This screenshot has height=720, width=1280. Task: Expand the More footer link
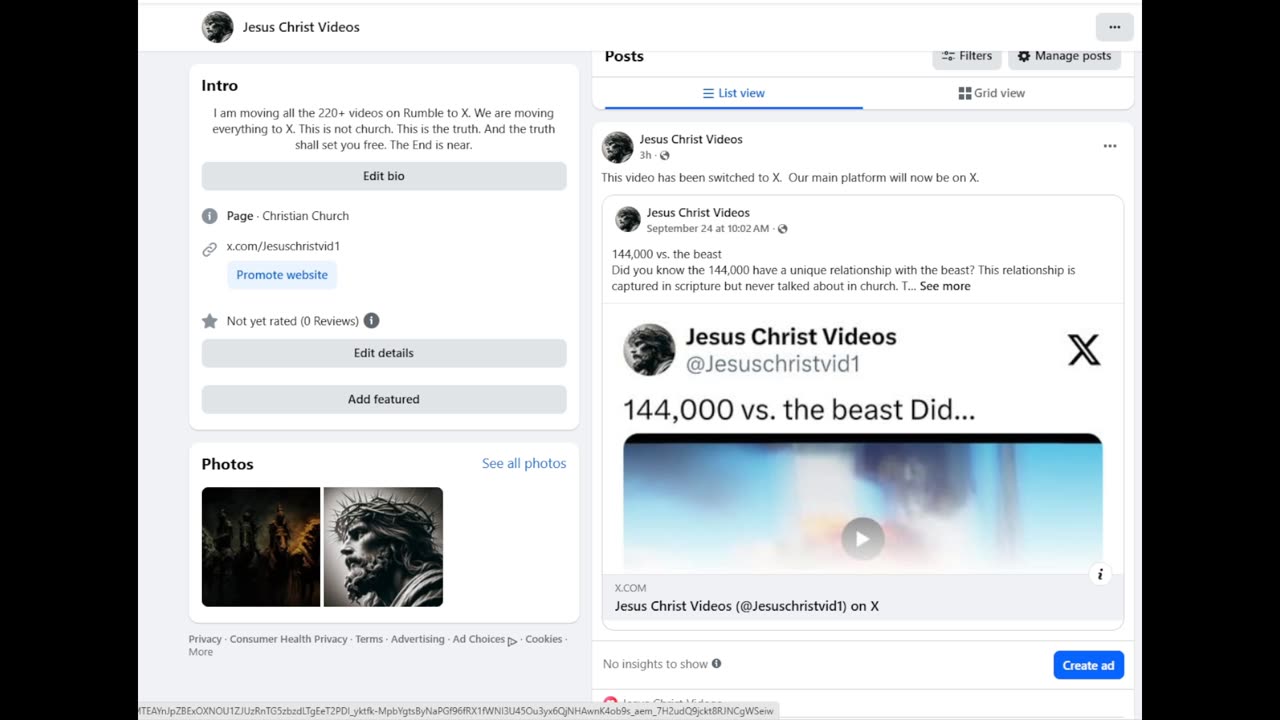201,652
